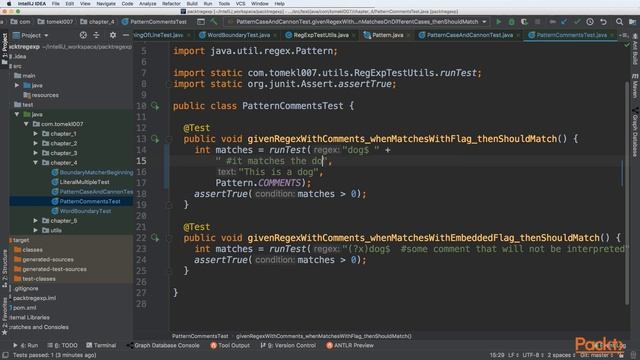Screen dimensions: 640x360
Task: Run second test method gutter icon on line 22
Action: [x=155, y=238]
